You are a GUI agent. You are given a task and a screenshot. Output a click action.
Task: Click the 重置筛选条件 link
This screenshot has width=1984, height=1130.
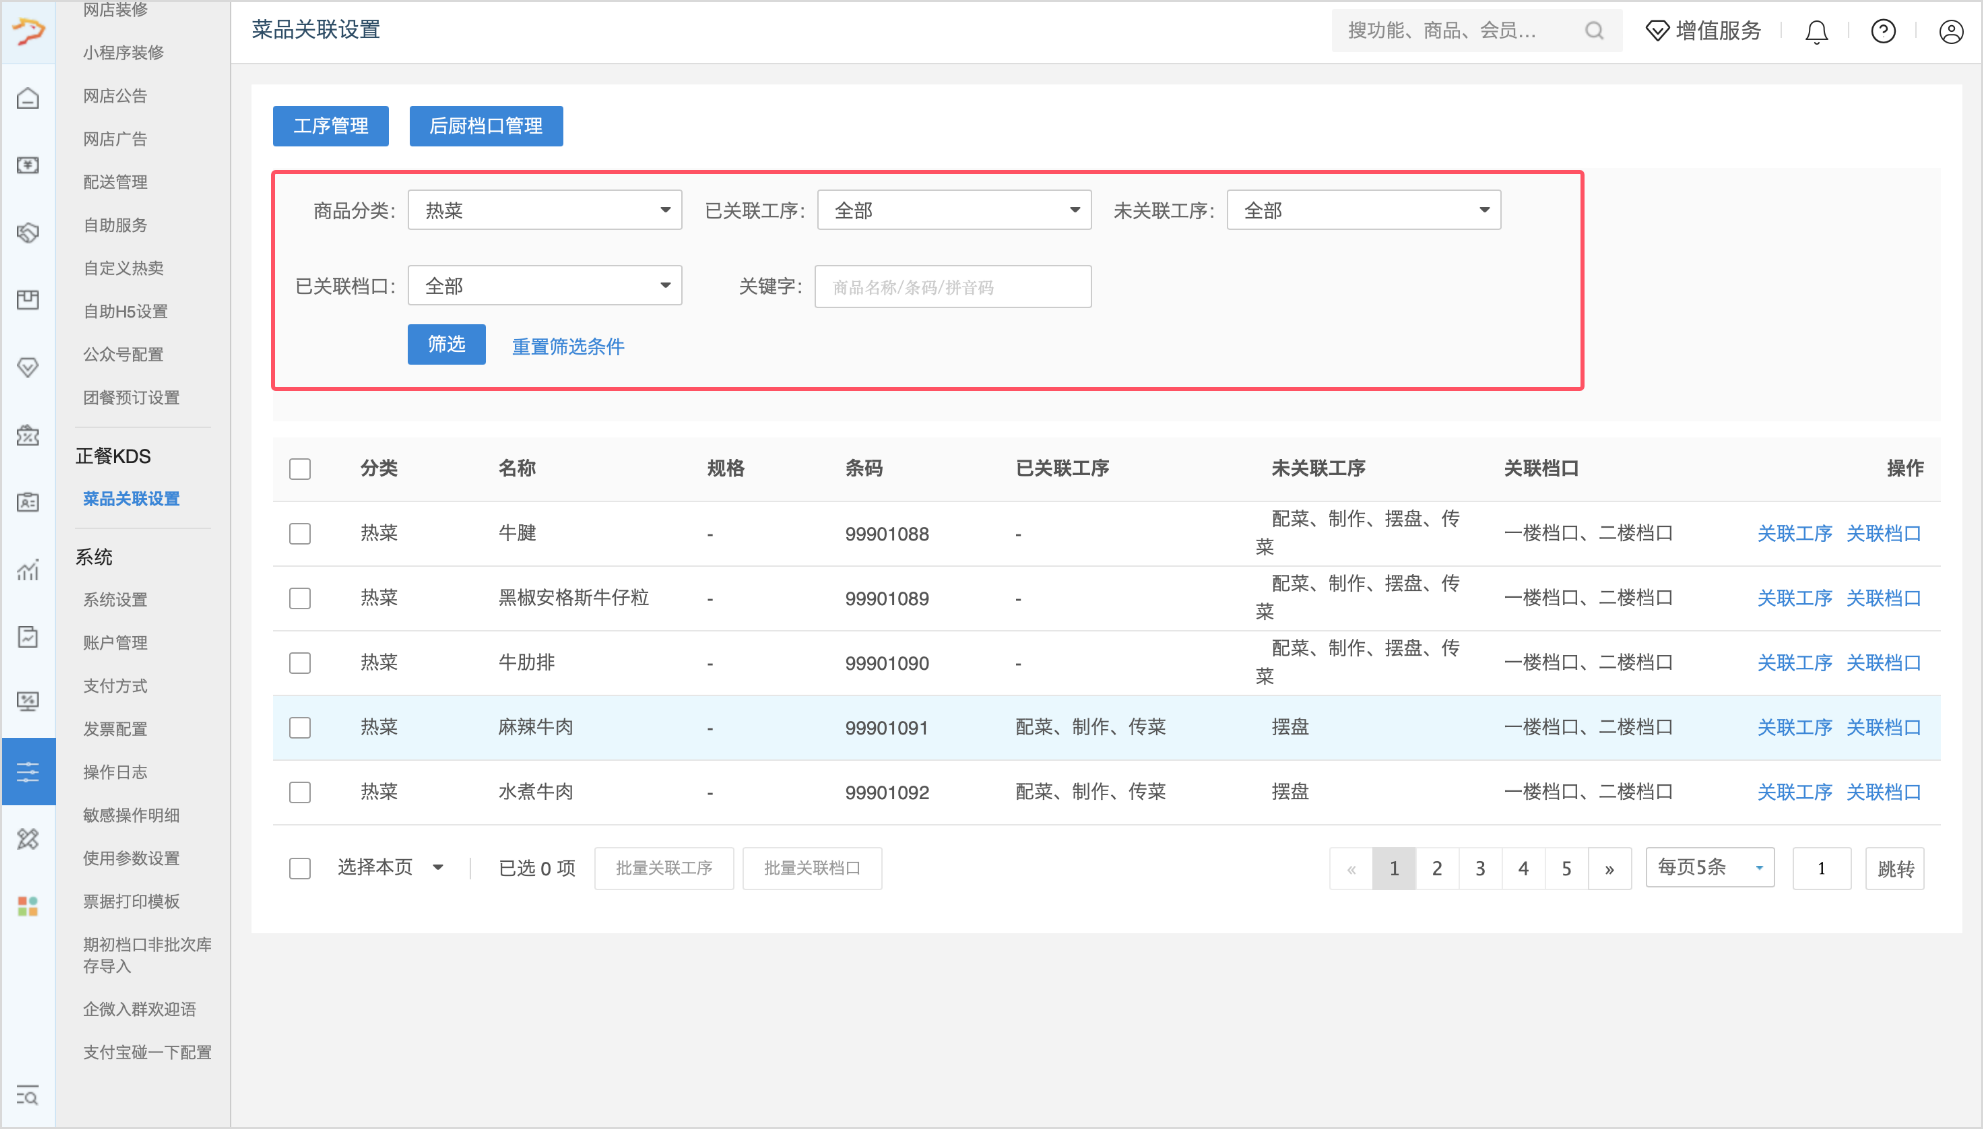(x=568, y=346)
